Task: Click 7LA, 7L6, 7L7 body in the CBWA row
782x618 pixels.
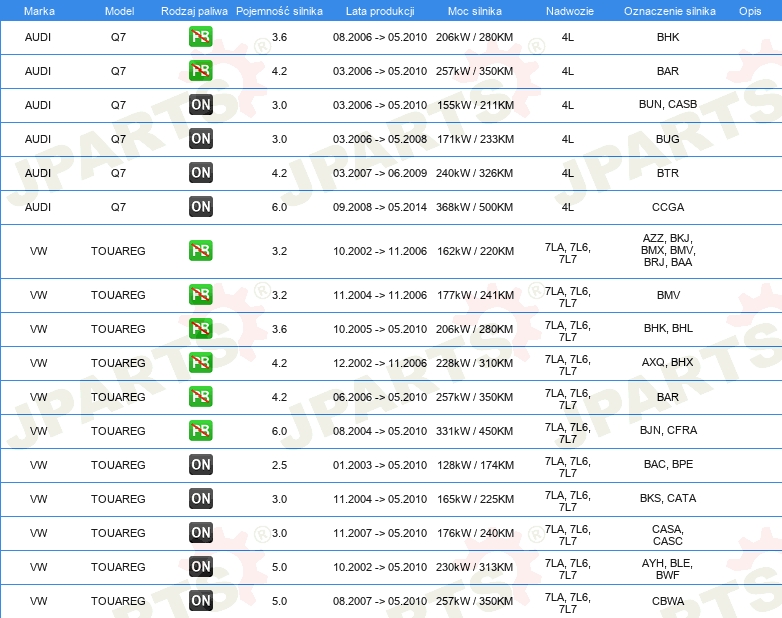Action: point(568,603)
